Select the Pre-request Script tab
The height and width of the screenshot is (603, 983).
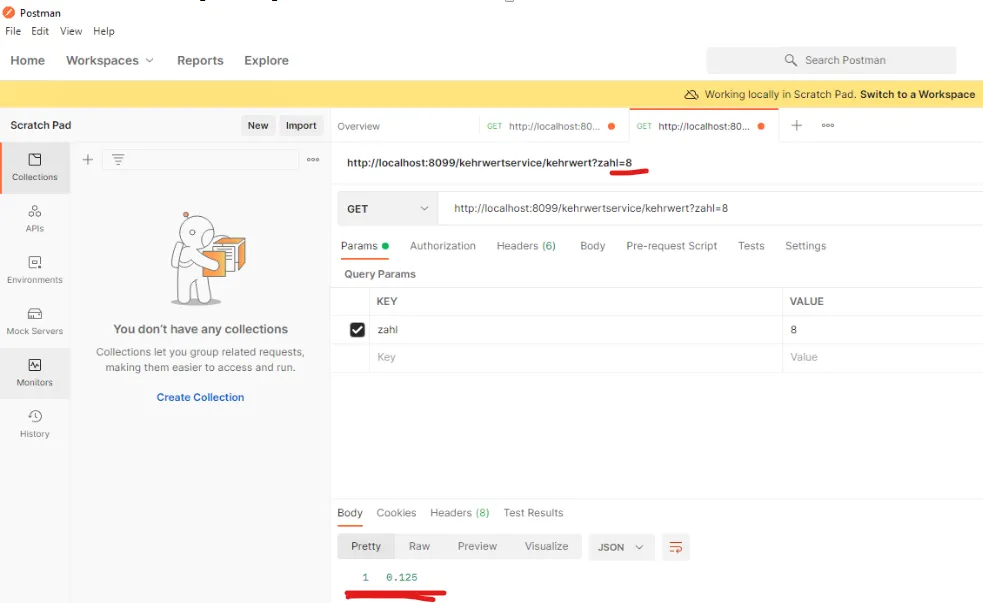(671, 246)
